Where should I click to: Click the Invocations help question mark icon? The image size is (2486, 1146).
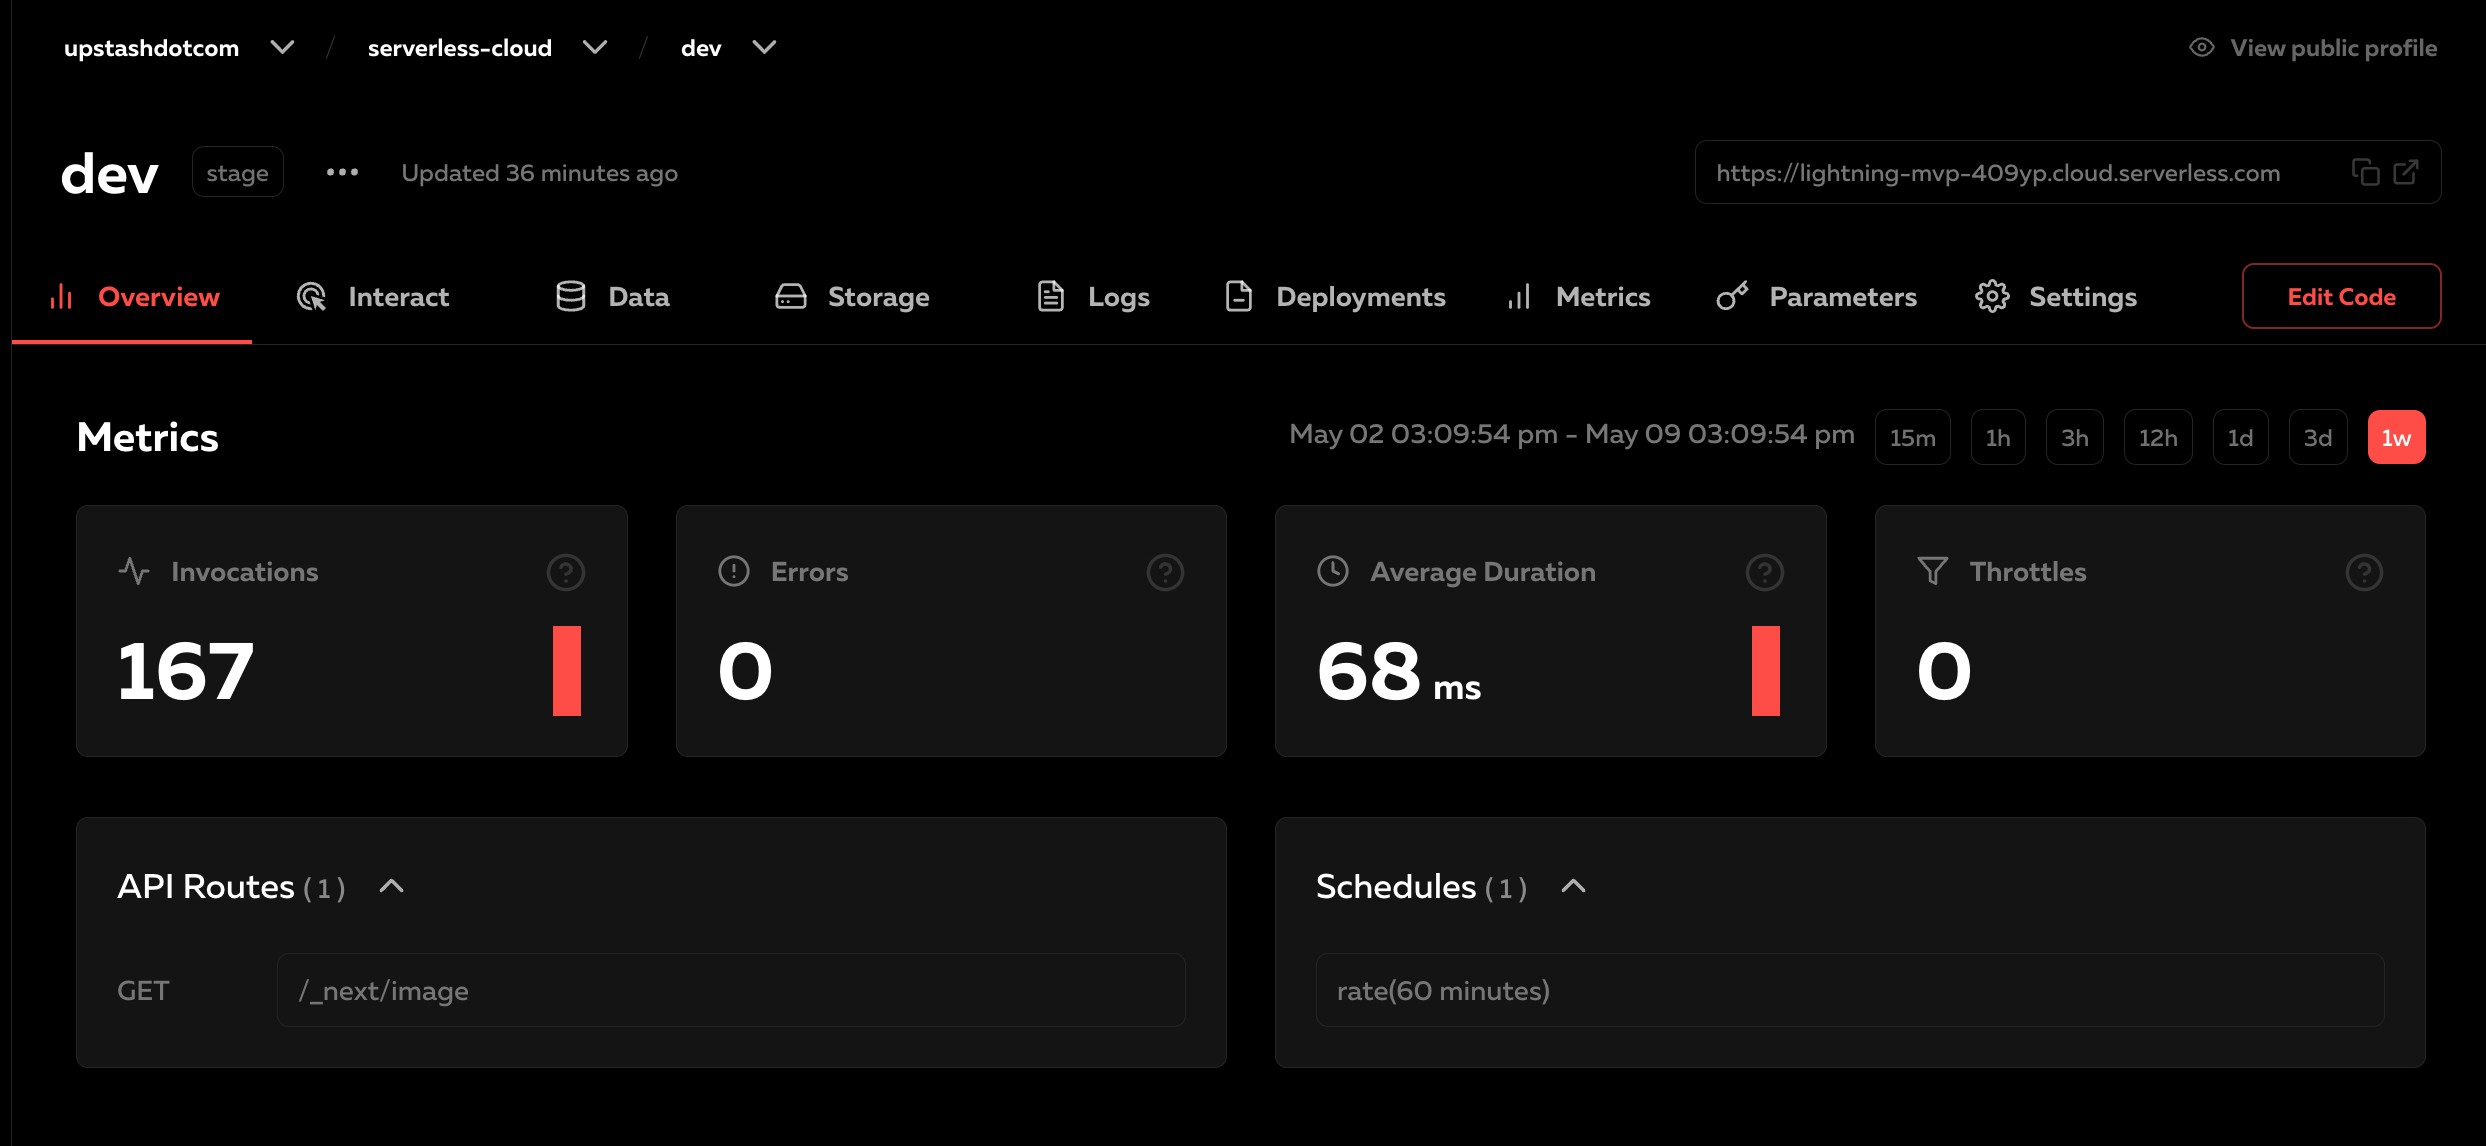pos(565,573)
